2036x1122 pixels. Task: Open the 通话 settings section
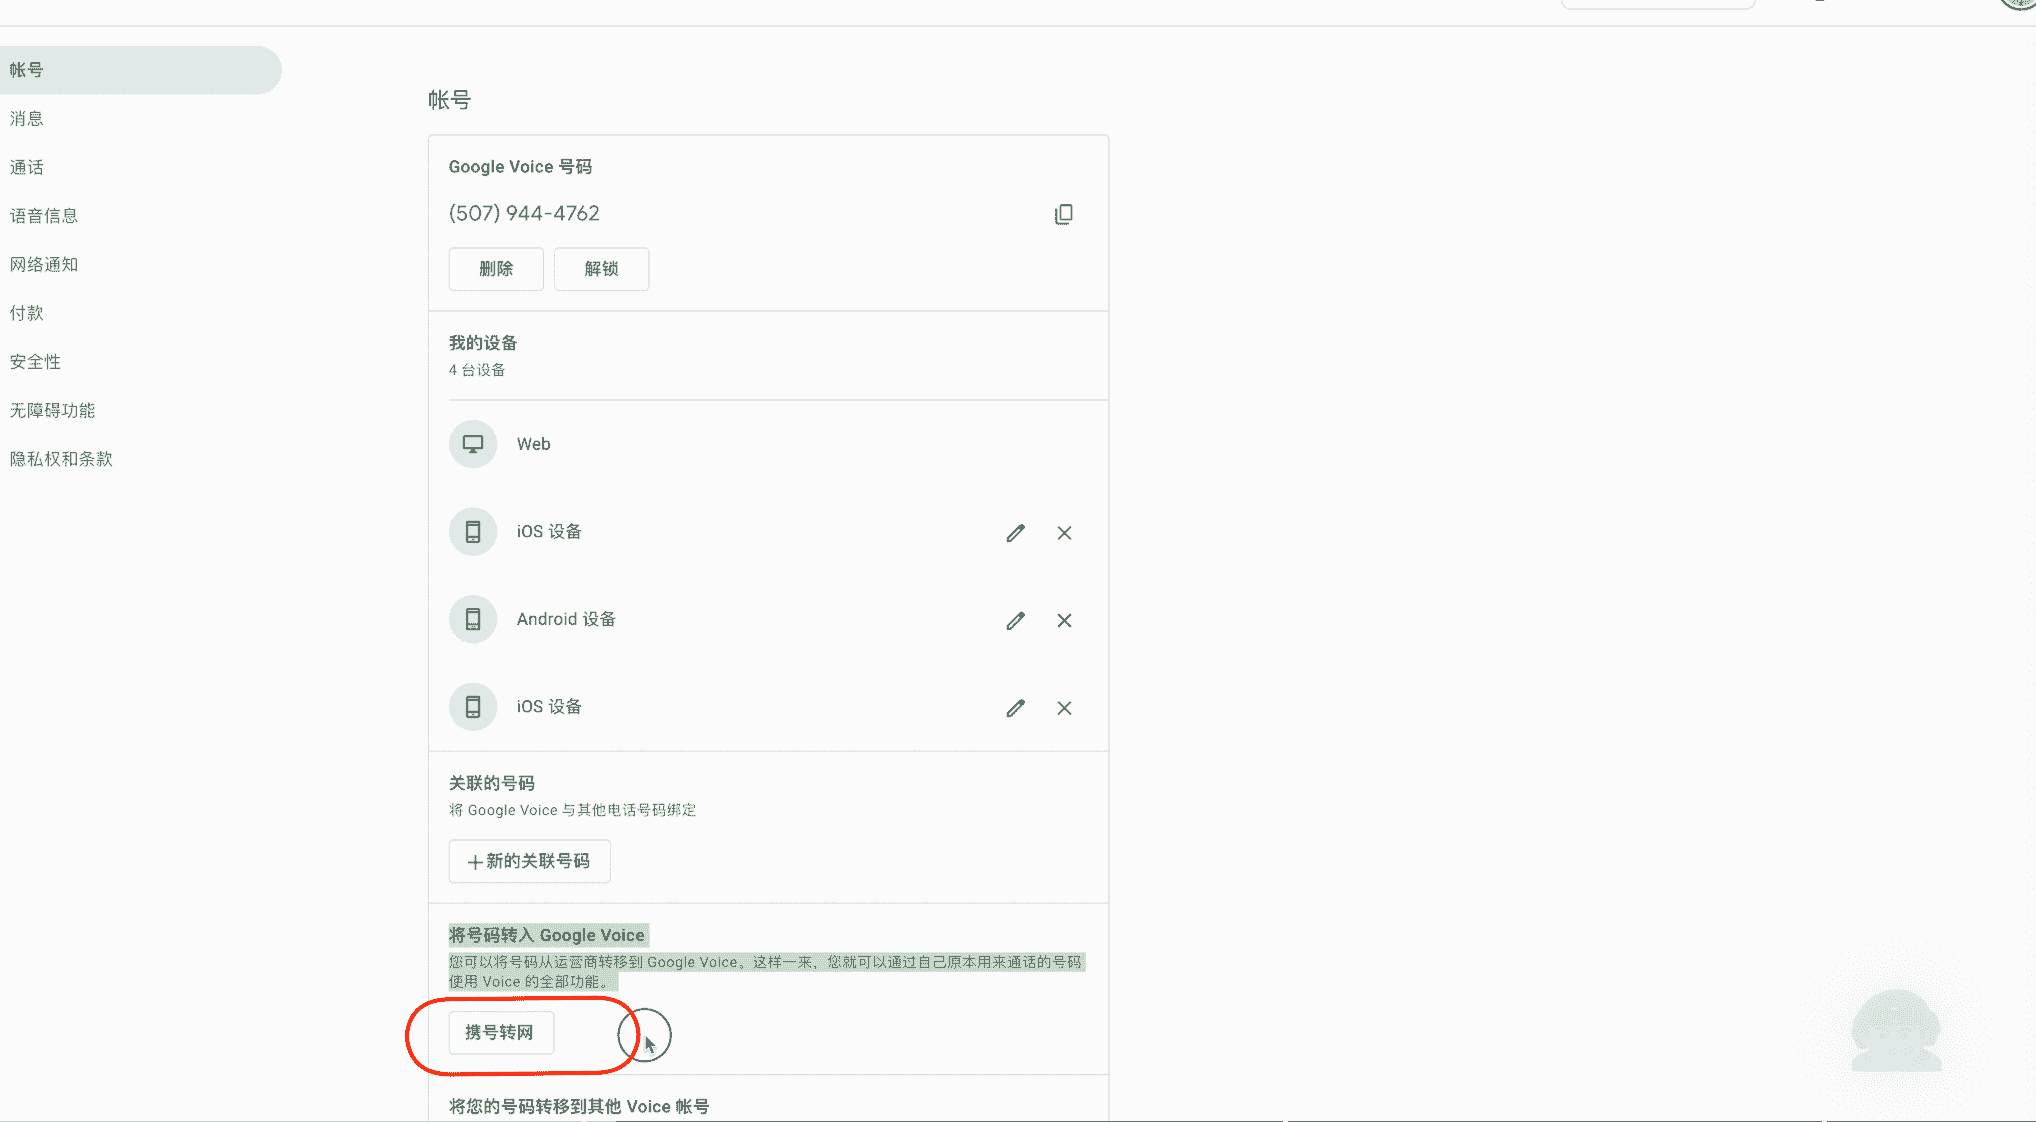[27, 167]
